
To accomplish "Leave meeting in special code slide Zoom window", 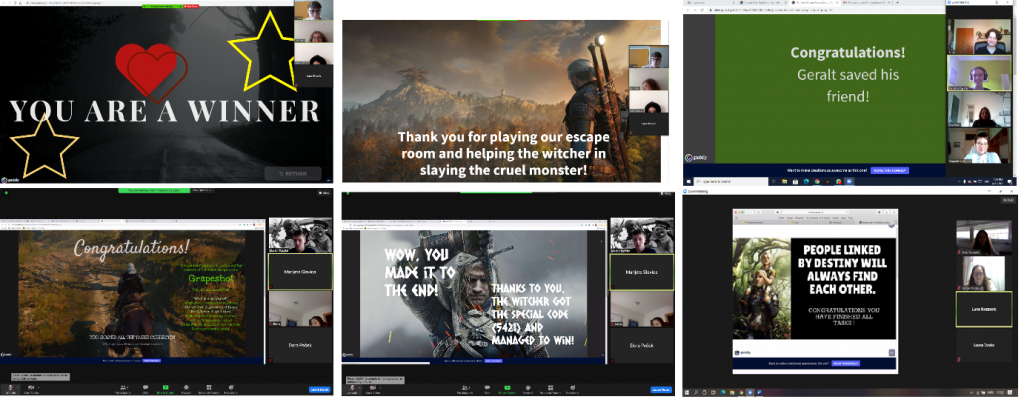I will coord(661,389).
